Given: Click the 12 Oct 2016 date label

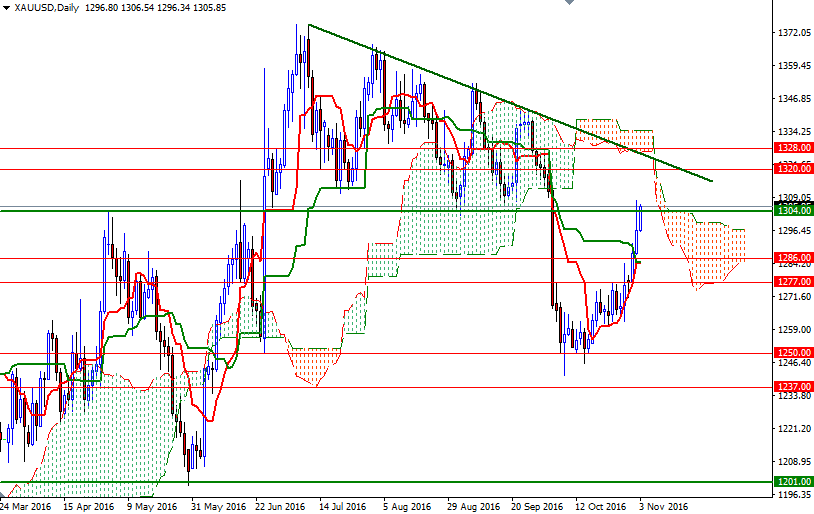Looking at the screenshot, I should [x=601, y=506].
